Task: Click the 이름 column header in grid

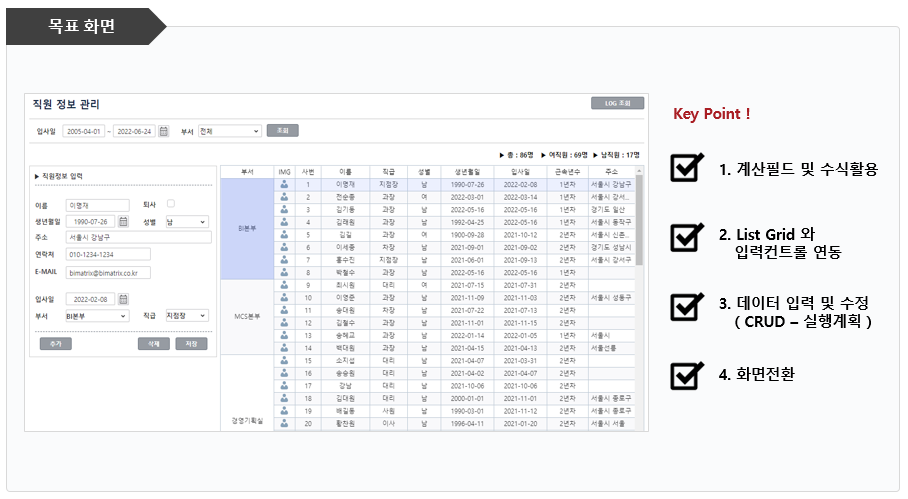Action: click(345, 172)
